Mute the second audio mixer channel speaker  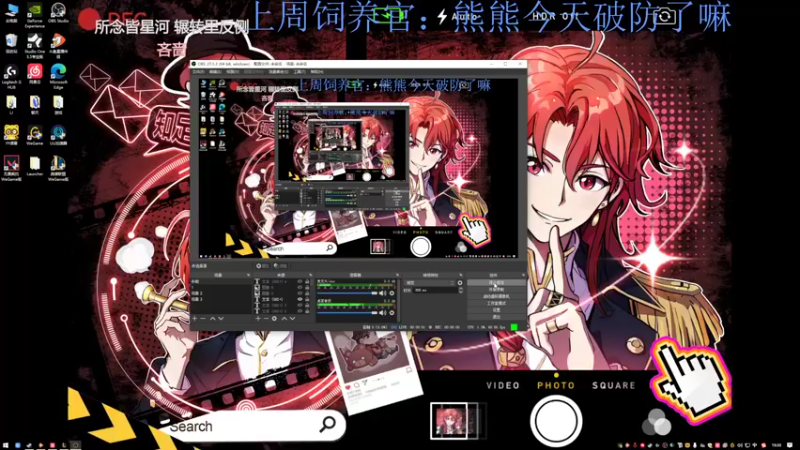tap(382, 313)
